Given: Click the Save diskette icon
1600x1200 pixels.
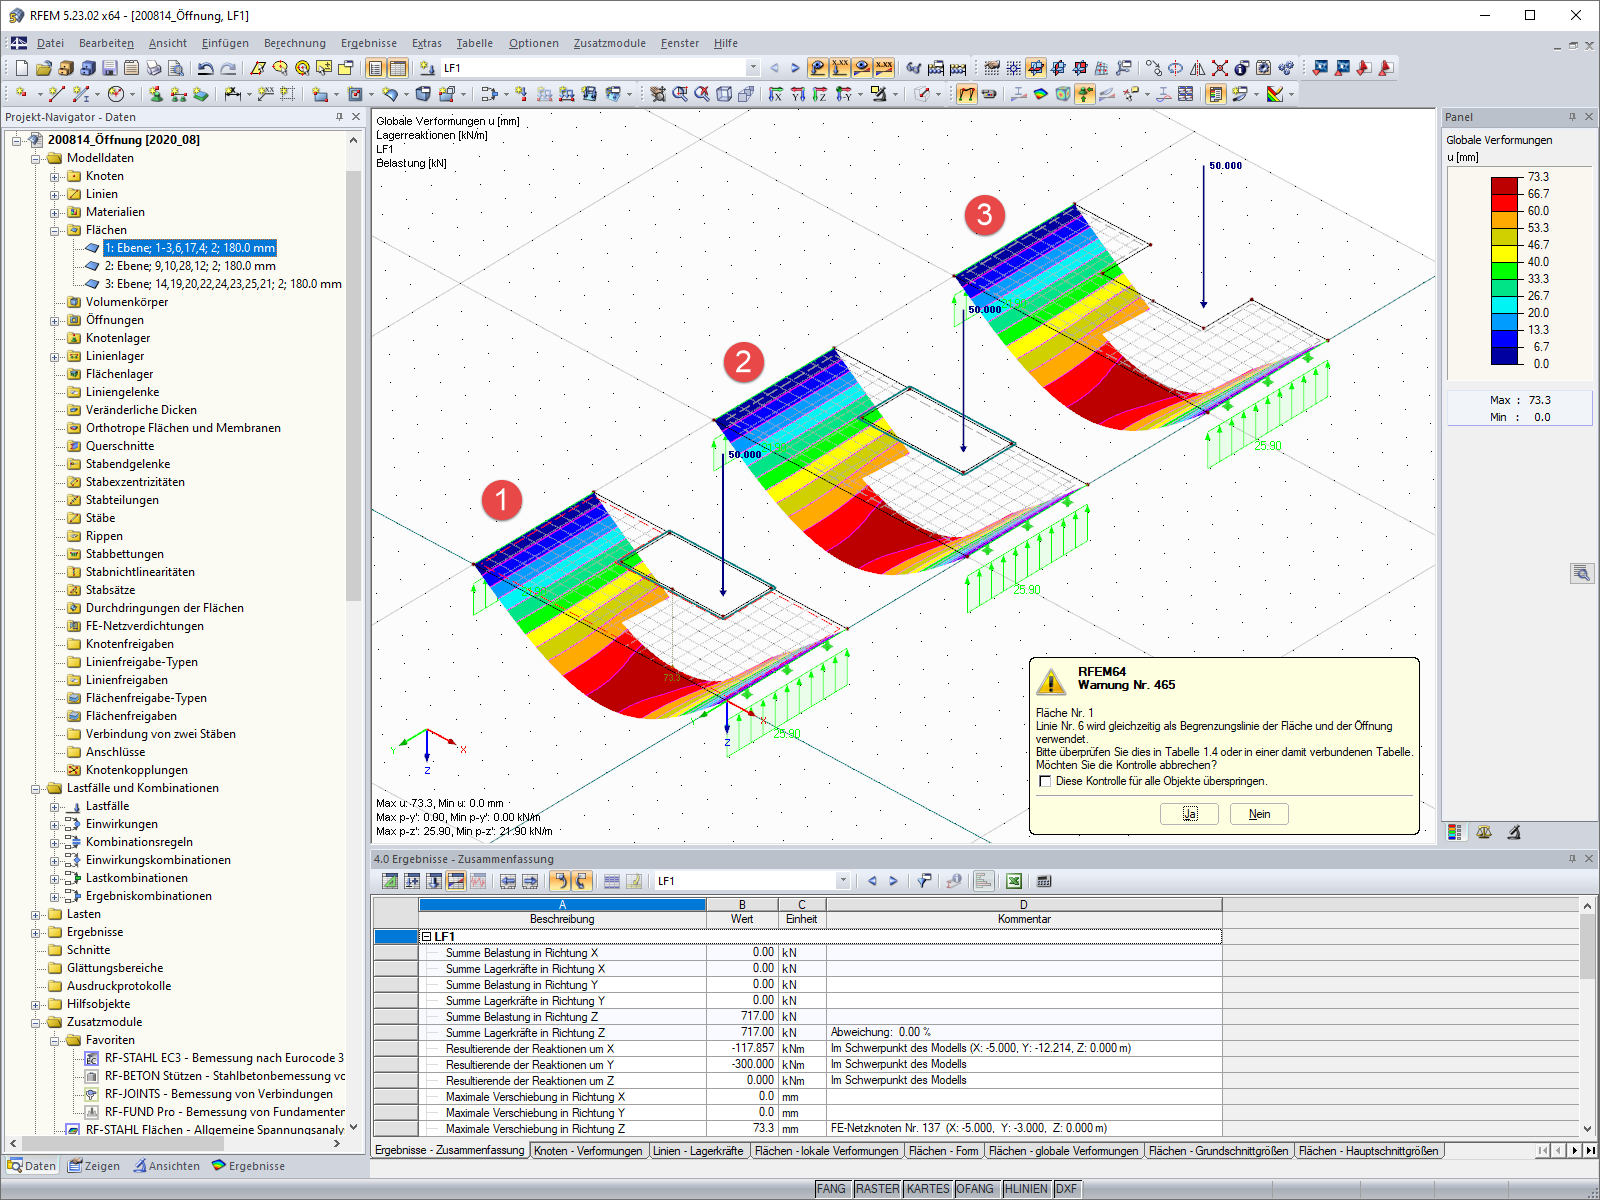Looking at the screenshot, I should [x=110, y=68].
